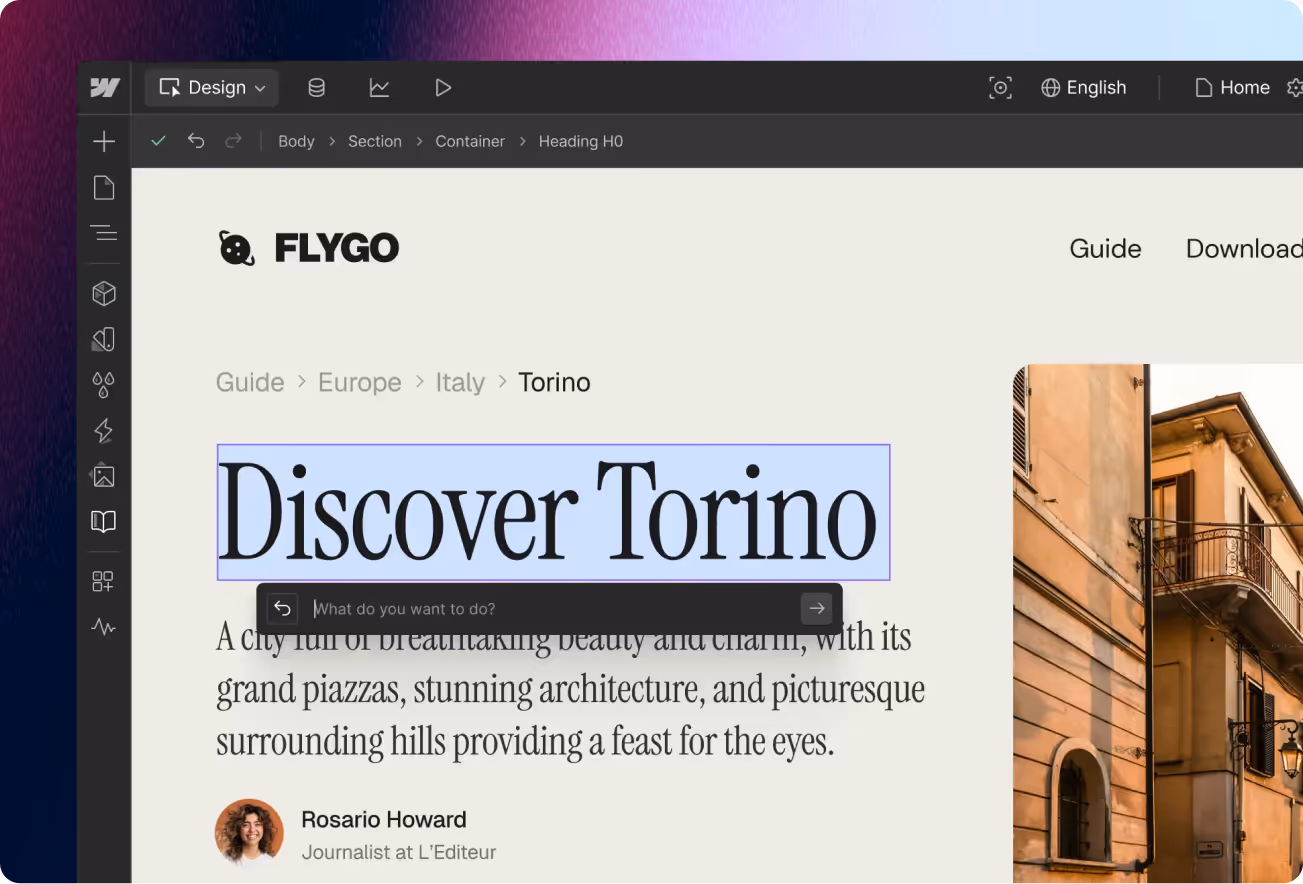Click Rosario Howard's avatar photo
This screenshot has width=1303, height=884.
250,832
